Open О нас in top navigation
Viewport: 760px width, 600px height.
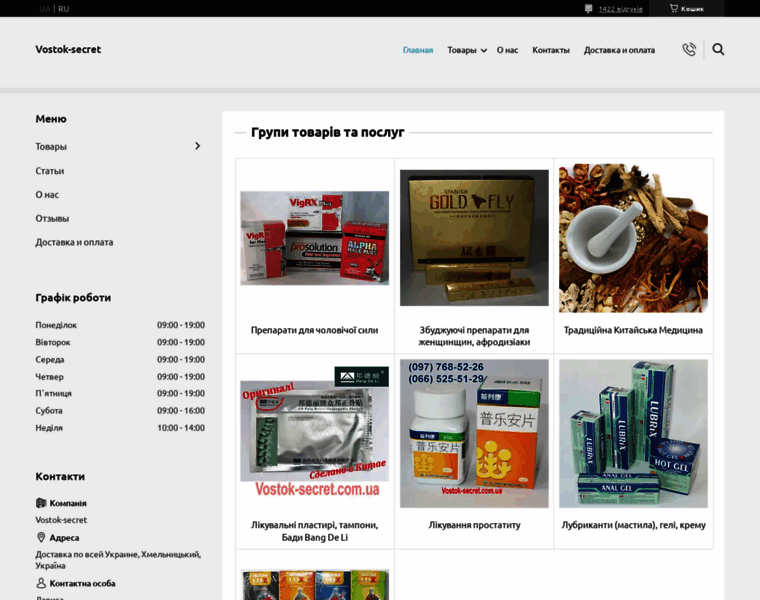point(507,50)
